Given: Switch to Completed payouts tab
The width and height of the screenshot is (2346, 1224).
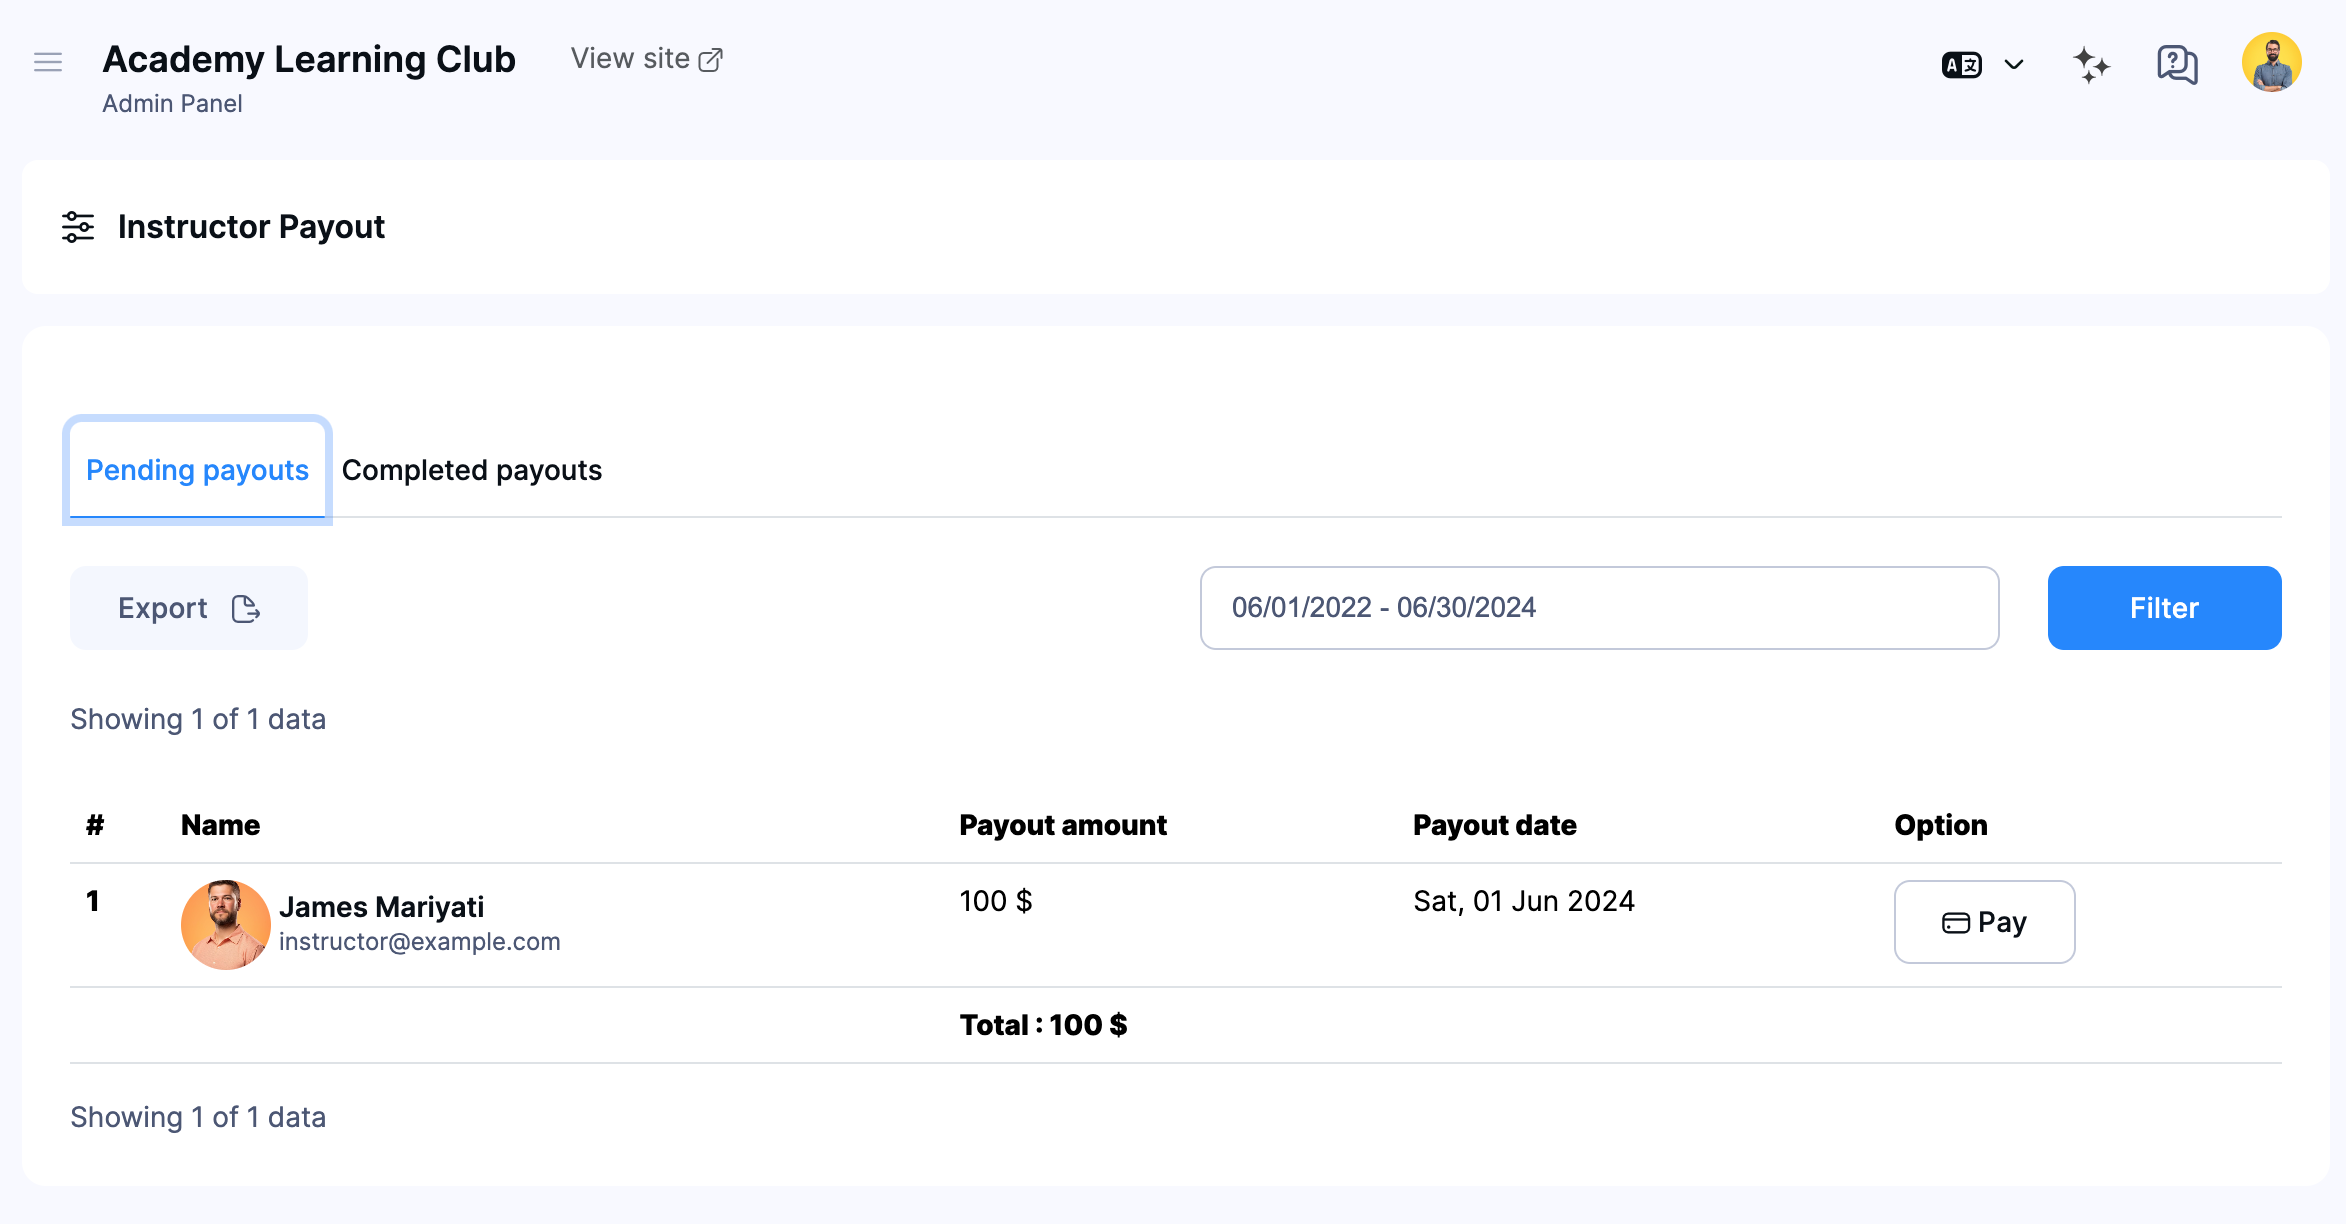Looking at the screenshot, I should pyautogui.click(x=471, y=470).
